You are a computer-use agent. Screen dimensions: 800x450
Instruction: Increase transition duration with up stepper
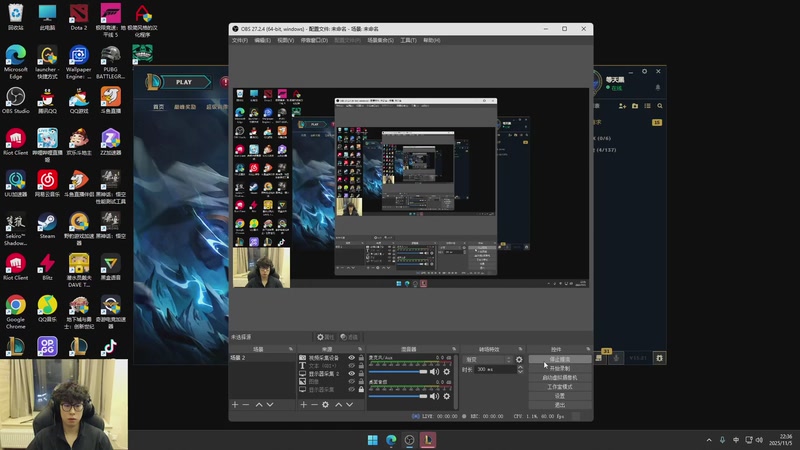pos(520,367)
